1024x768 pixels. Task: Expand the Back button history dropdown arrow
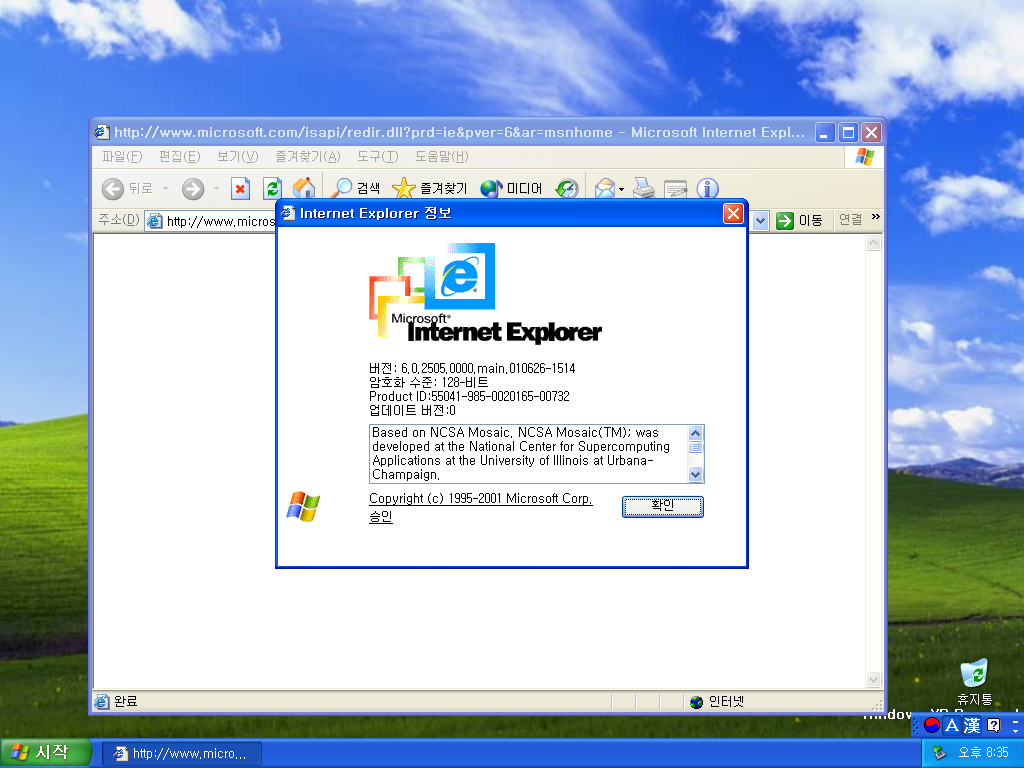(165, 189)
